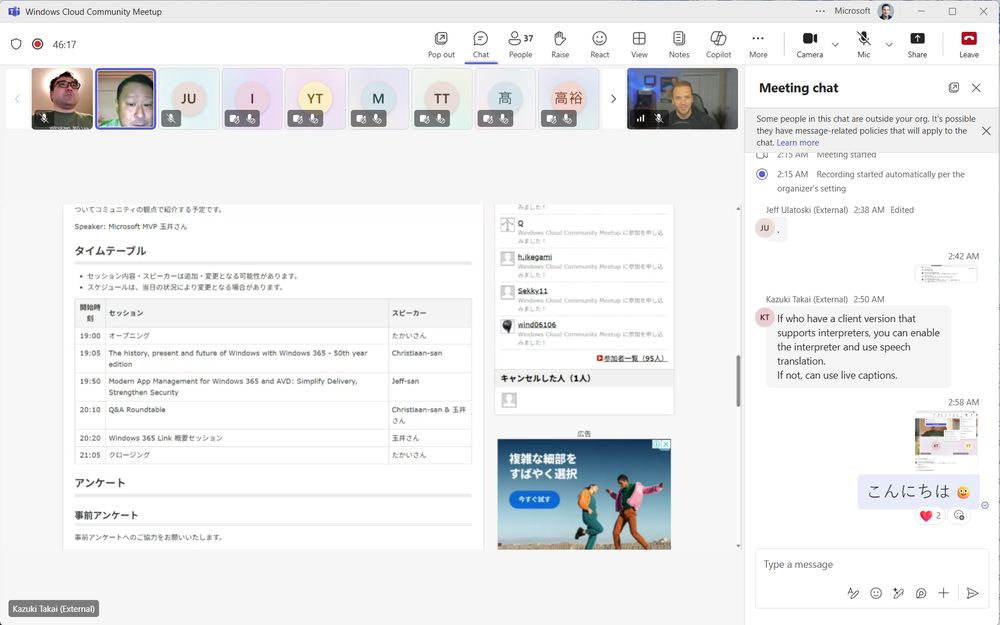Click the JU avatar in chat
The width and height of the screenshot is (1000, 625).
click(764, 228)
